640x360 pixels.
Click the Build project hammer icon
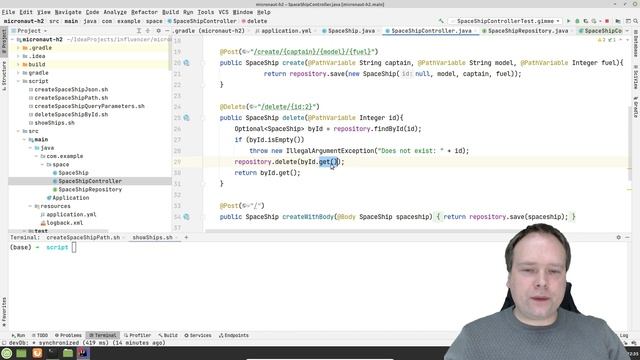441,21
